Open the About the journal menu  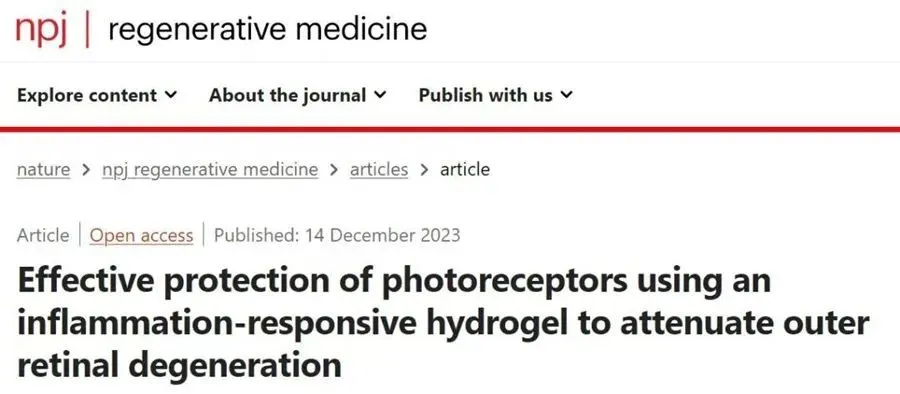298,95
